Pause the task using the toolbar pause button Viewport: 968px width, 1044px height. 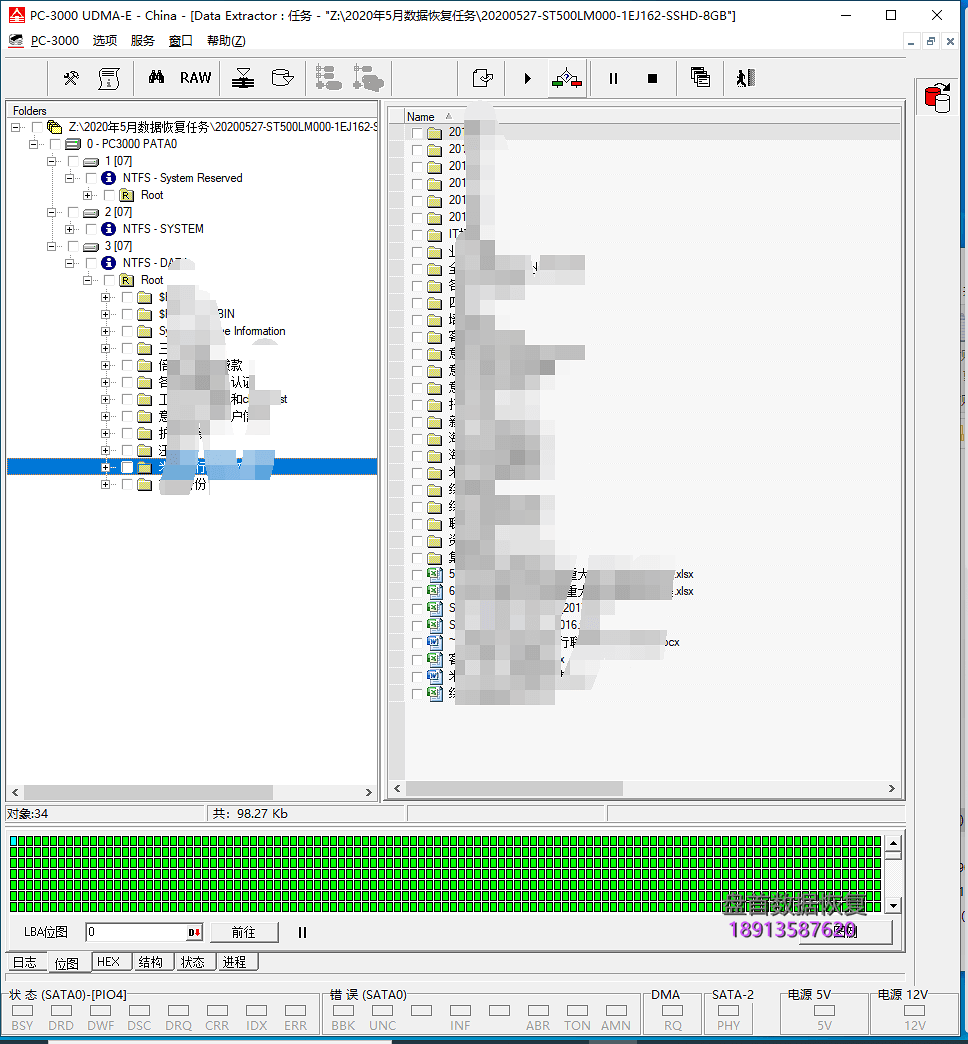[x=613, y=79]
